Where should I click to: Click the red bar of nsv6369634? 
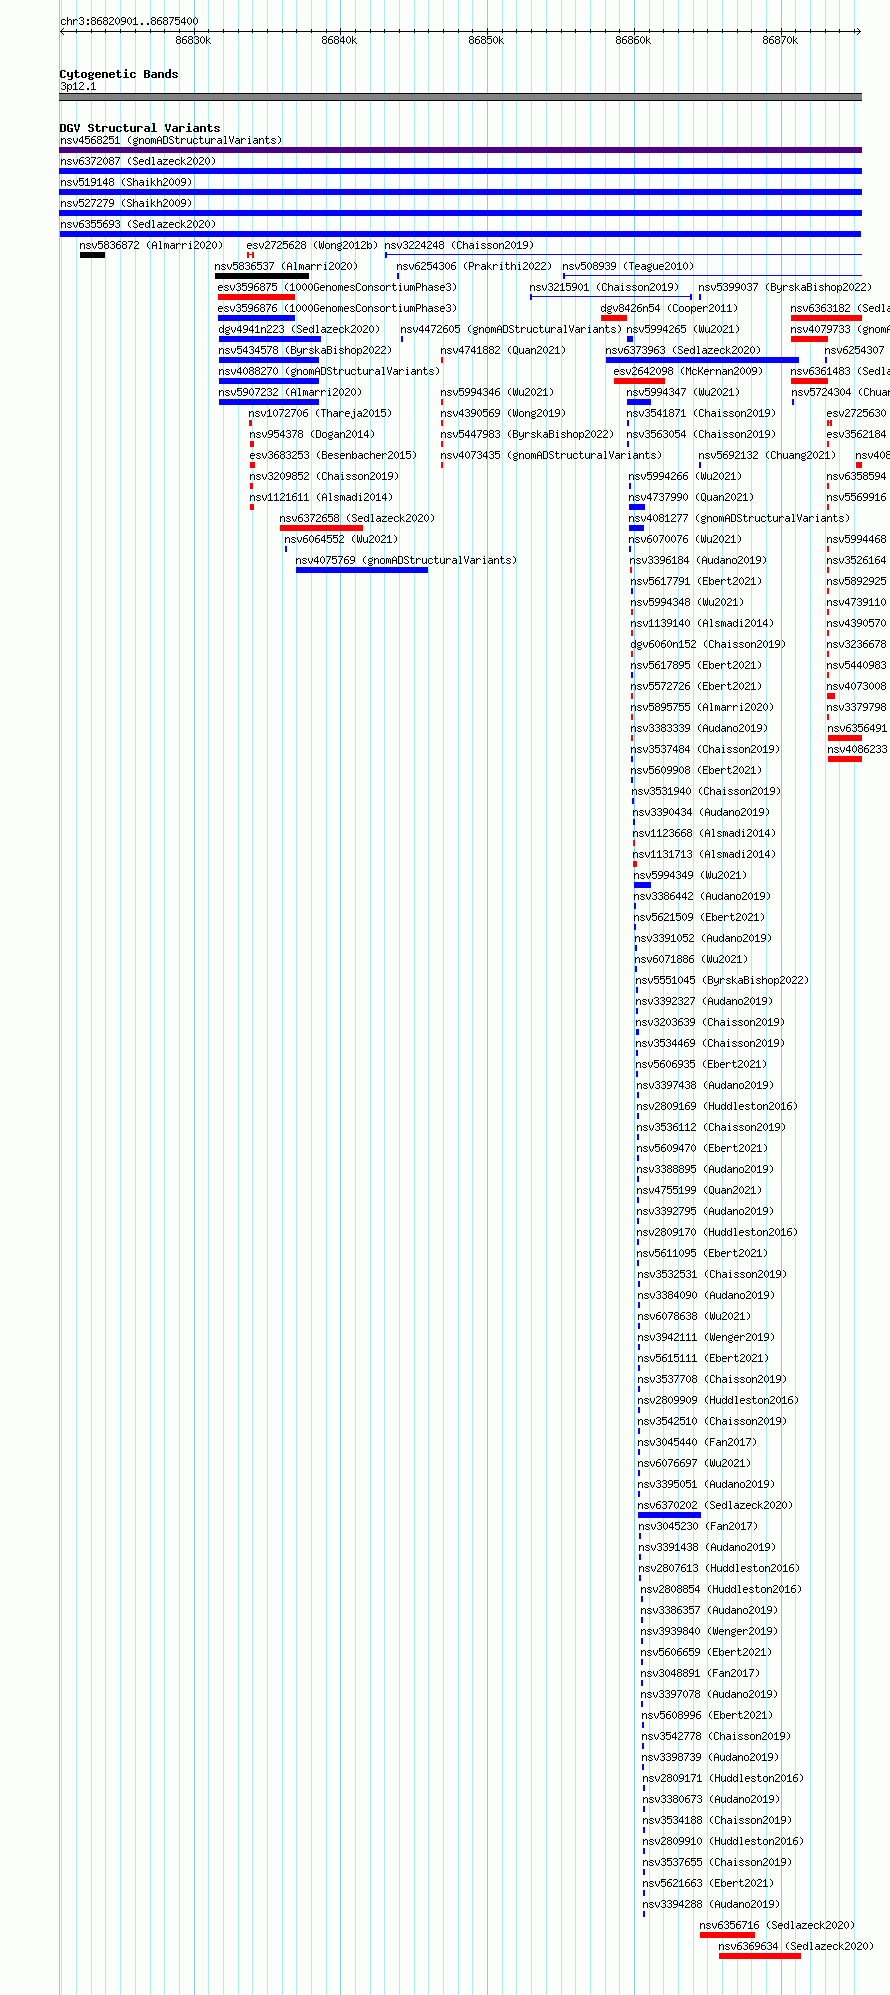tap(759, 1956)
